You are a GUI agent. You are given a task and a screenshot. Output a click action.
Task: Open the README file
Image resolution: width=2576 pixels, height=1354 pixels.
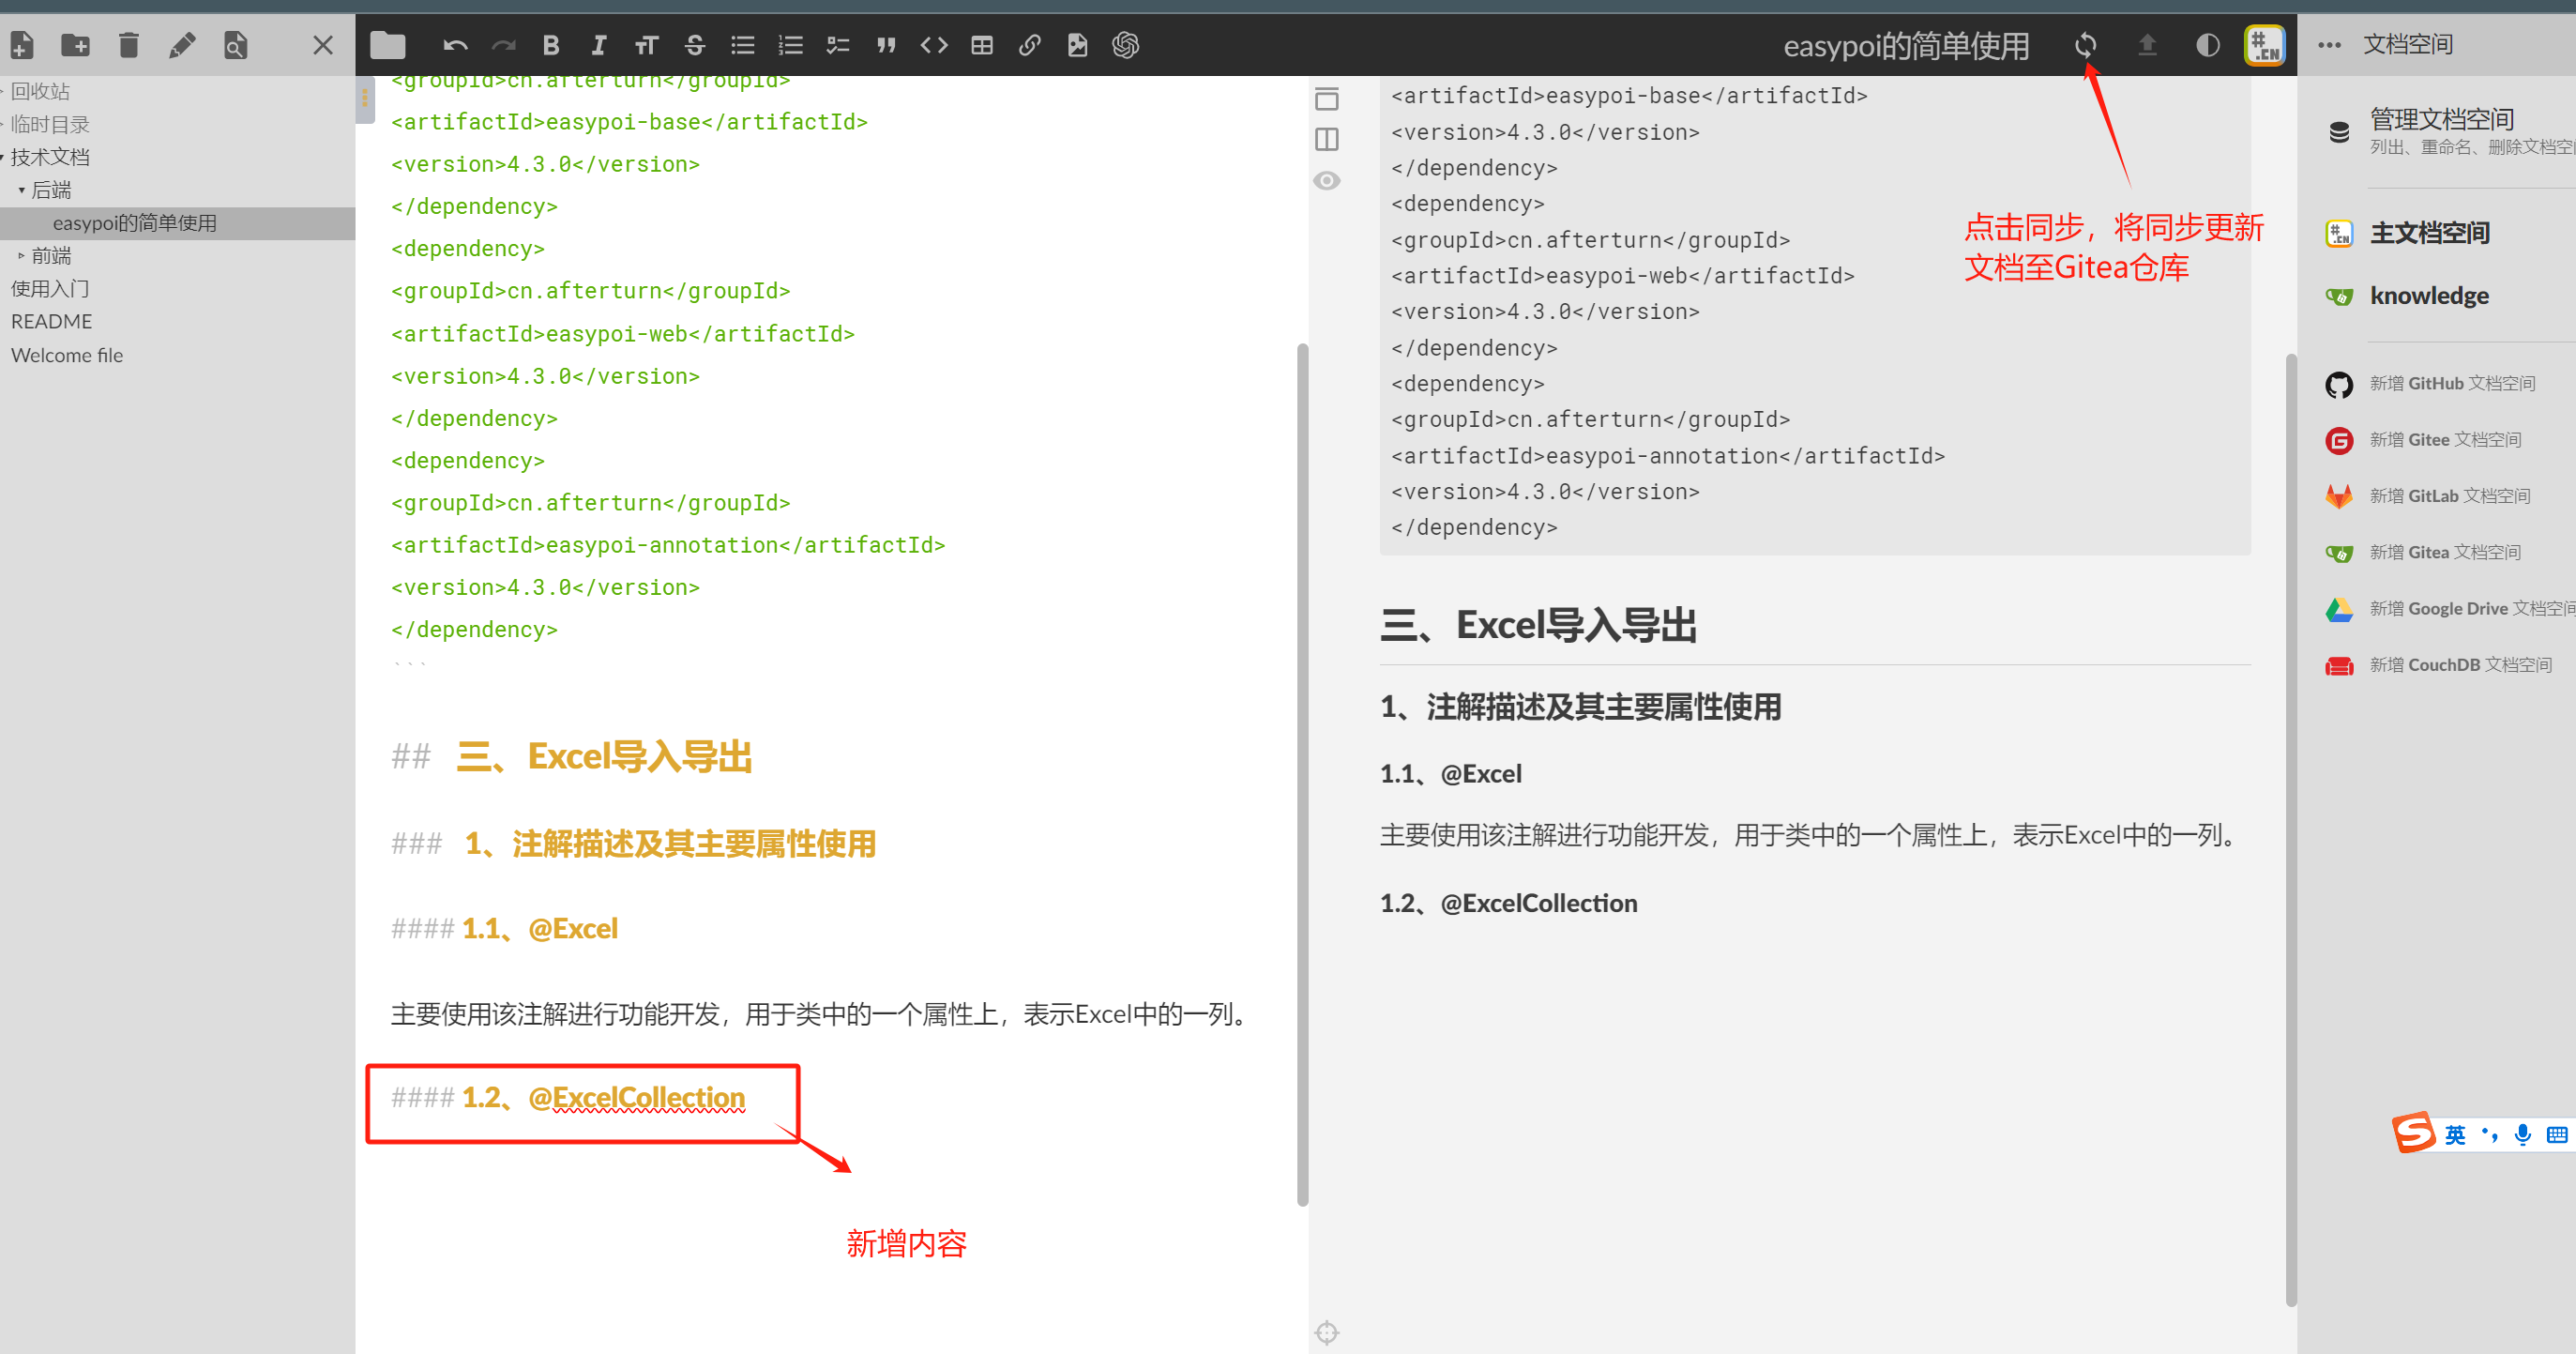[51, 322]
